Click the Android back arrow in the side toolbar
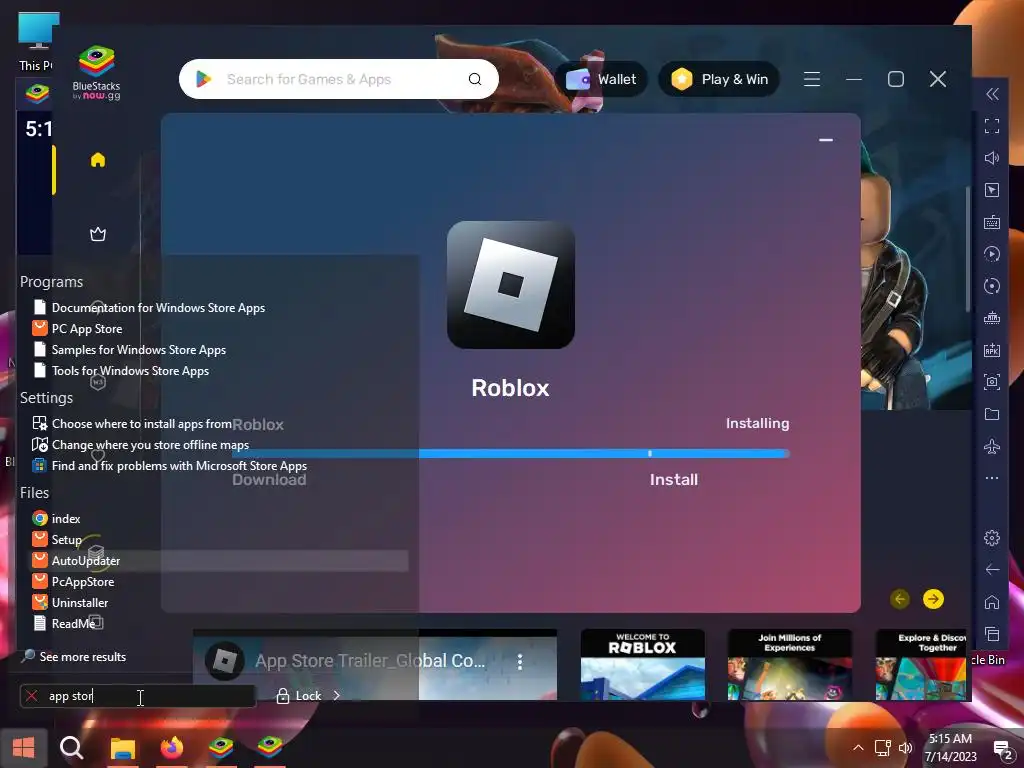Screen dimensions: 1024x768 coord(992,569)
